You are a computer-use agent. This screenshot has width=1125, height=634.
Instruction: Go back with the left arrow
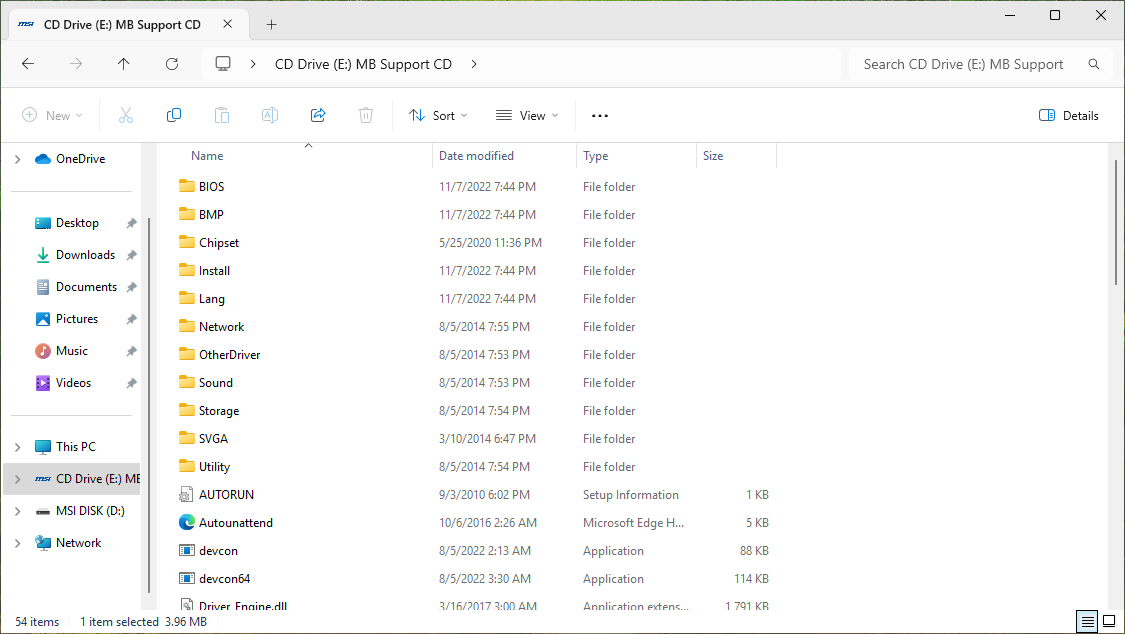click(28, 64)
